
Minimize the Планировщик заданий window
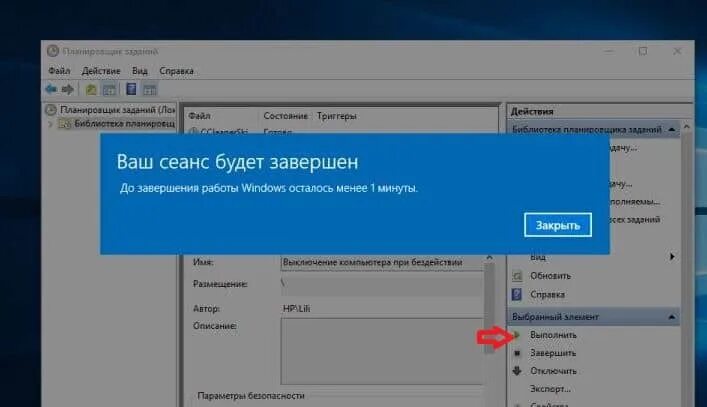coord(608,51)
